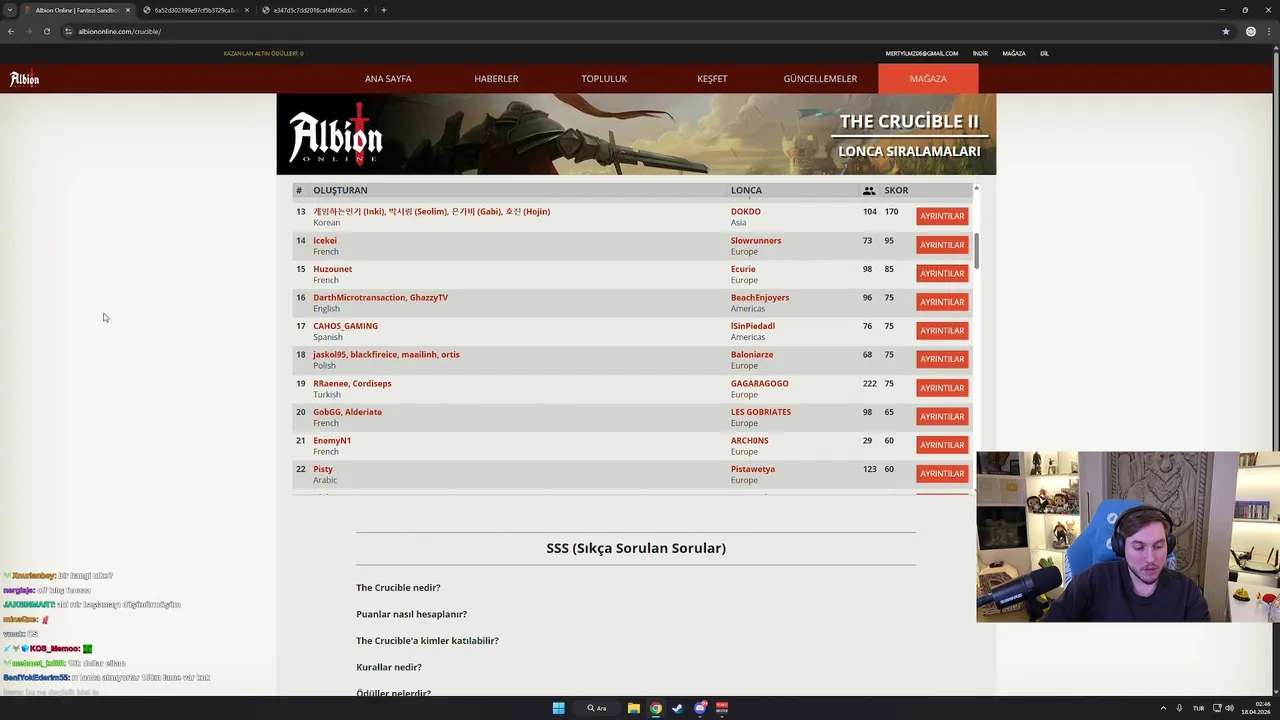Open AYRINTILAR for the Ecurie guild

pyautogui.click(x=942, y=273)
